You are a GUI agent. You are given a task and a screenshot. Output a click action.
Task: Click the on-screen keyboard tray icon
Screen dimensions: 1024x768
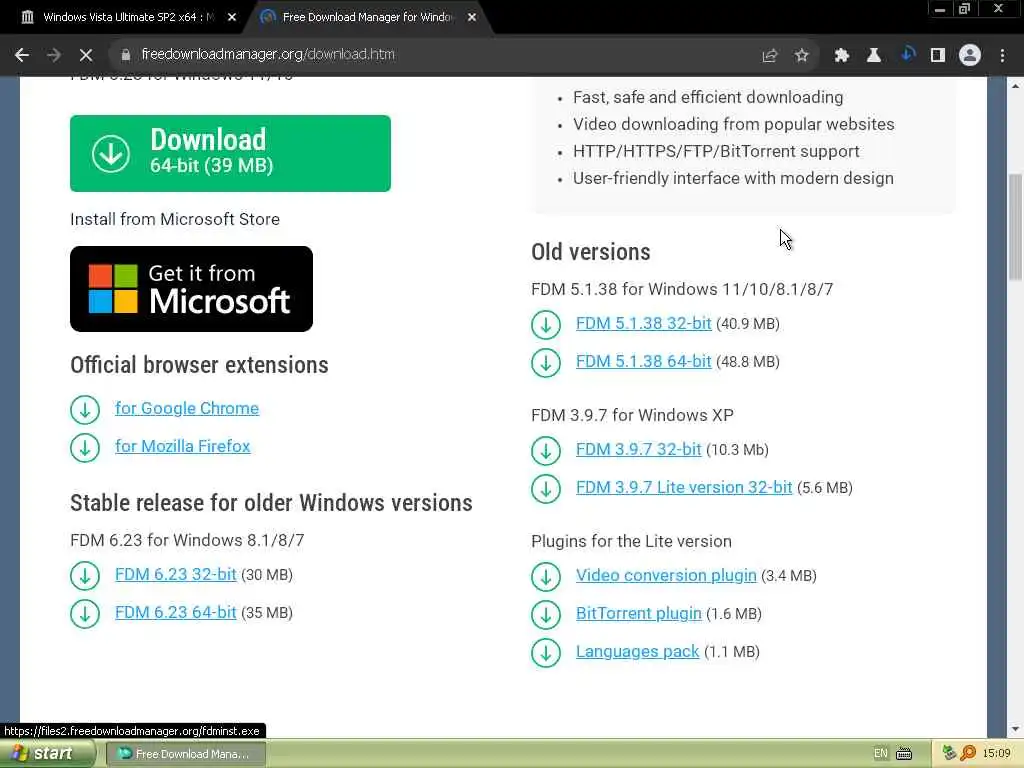pos(904,754)
